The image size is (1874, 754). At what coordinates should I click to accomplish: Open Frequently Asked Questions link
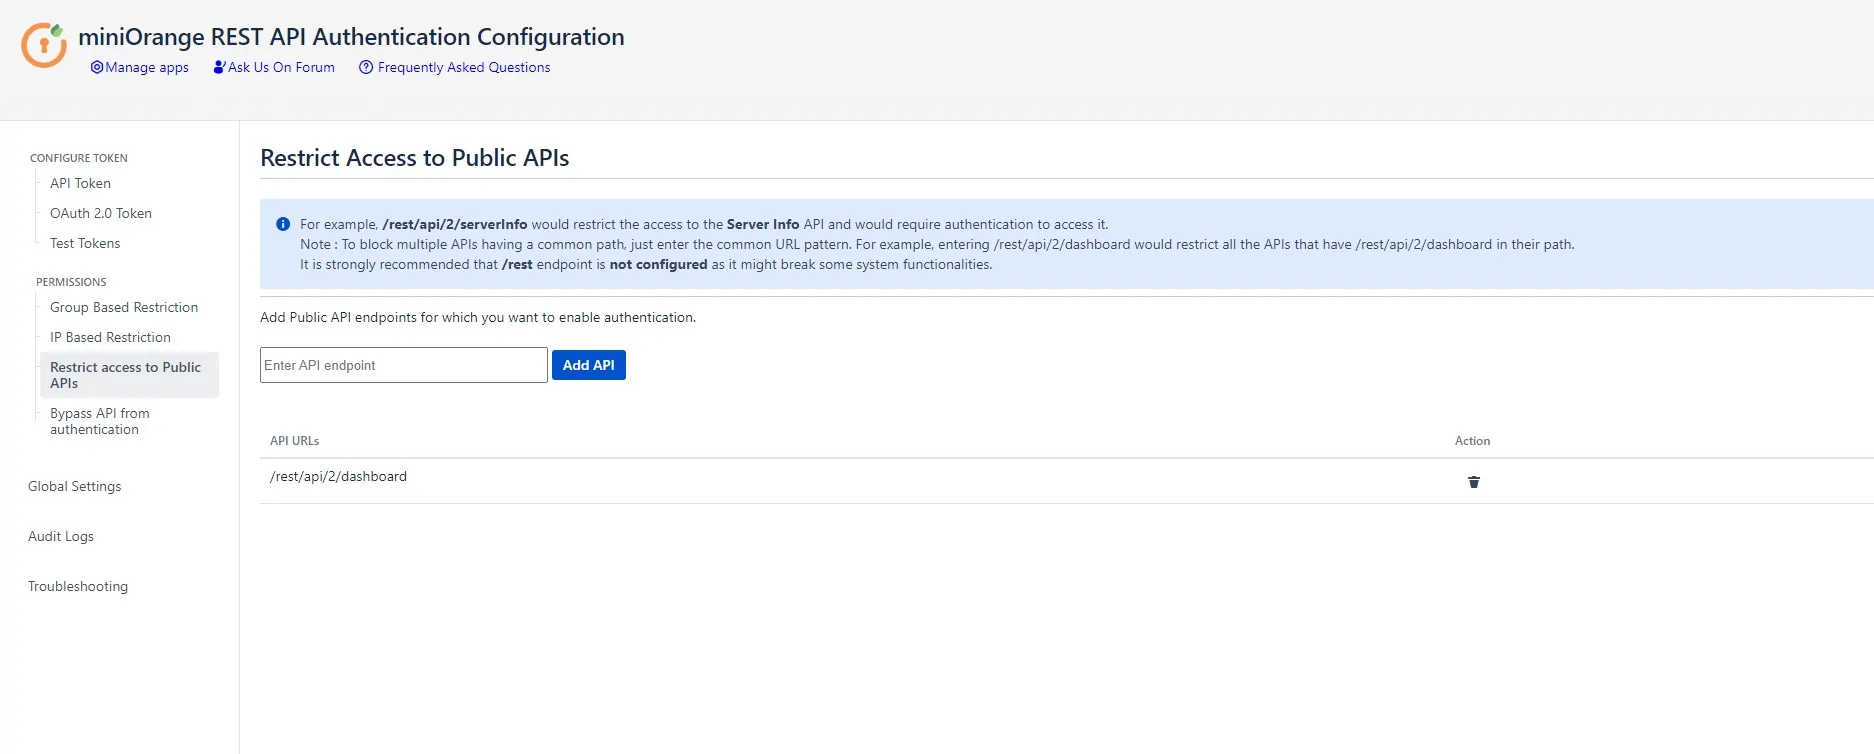click(455, 67)
